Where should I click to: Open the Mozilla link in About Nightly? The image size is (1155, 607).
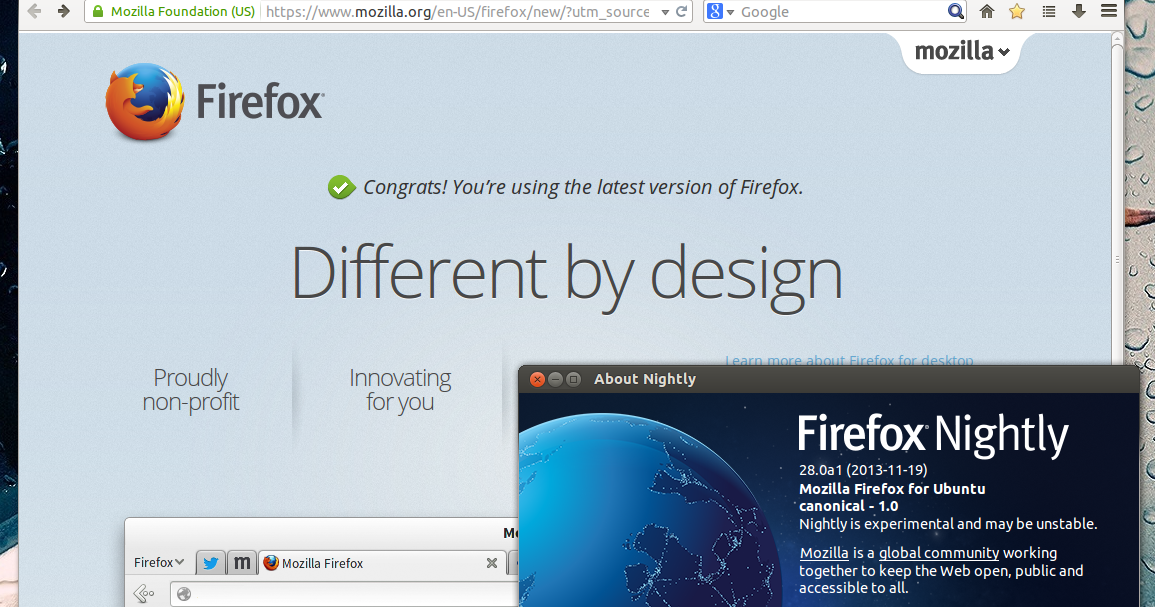point(824,553)
